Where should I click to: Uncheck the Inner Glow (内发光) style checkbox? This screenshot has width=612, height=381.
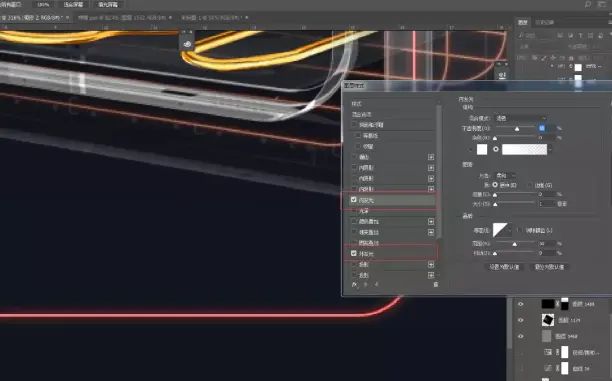click(354, 200)
